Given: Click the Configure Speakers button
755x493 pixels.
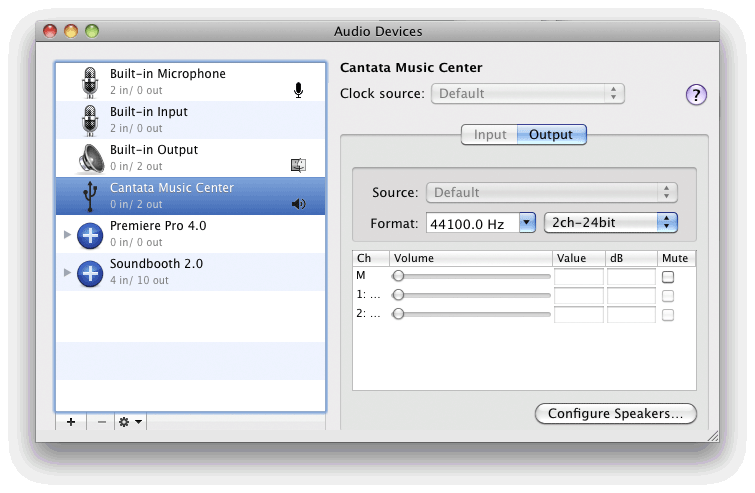Looking at the screenshot, I should click(616, 413).
